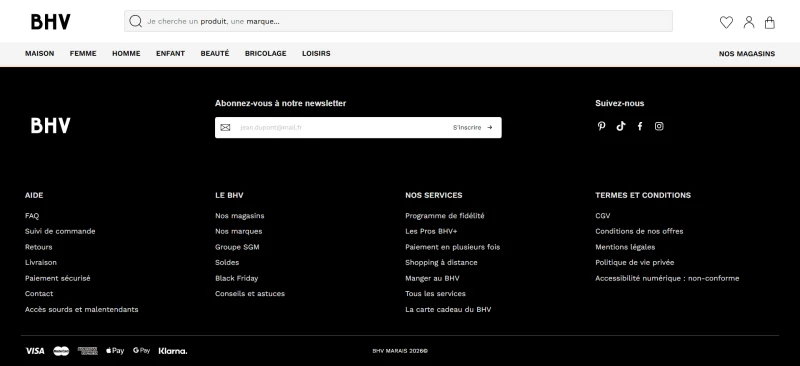Click the S'inscrire subscribe button
800x366 pixels.
(472, 128)
